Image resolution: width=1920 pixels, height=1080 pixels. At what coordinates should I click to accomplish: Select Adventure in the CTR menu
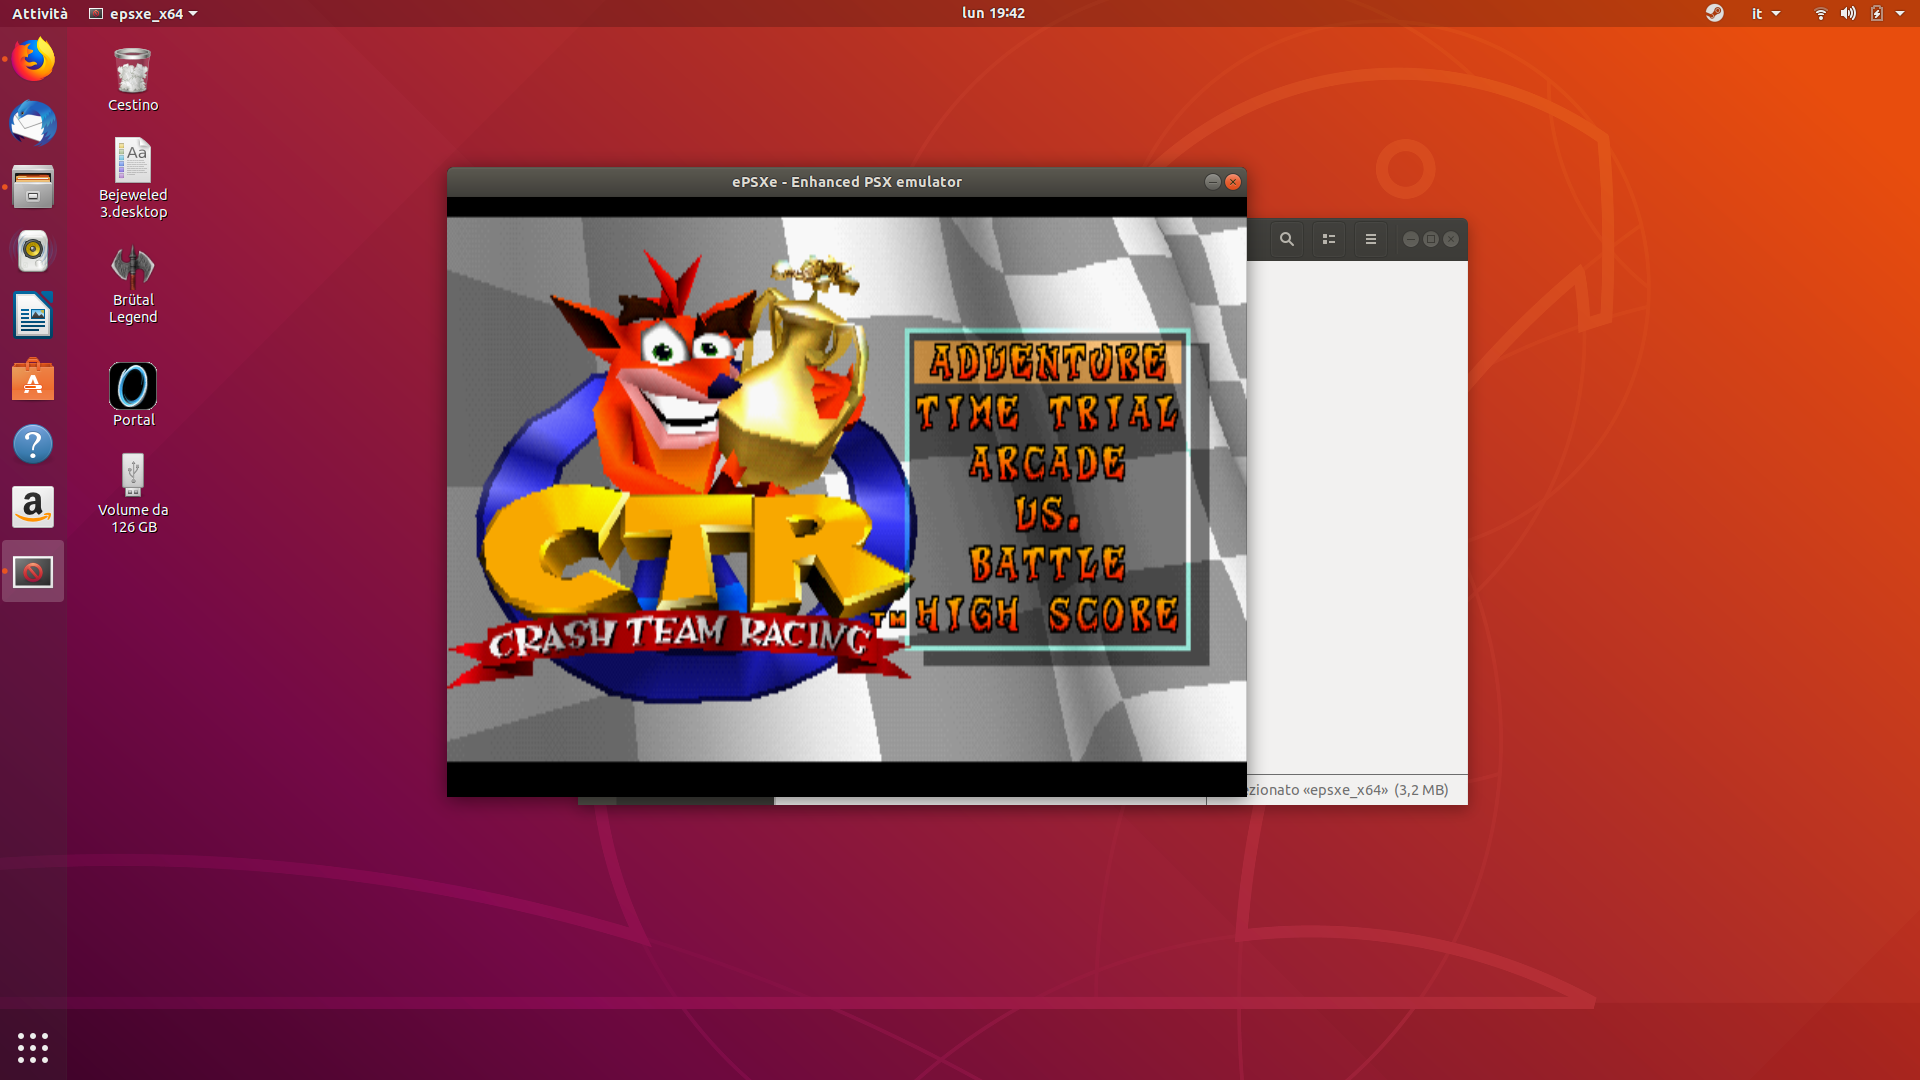(x=1047, y=362)
